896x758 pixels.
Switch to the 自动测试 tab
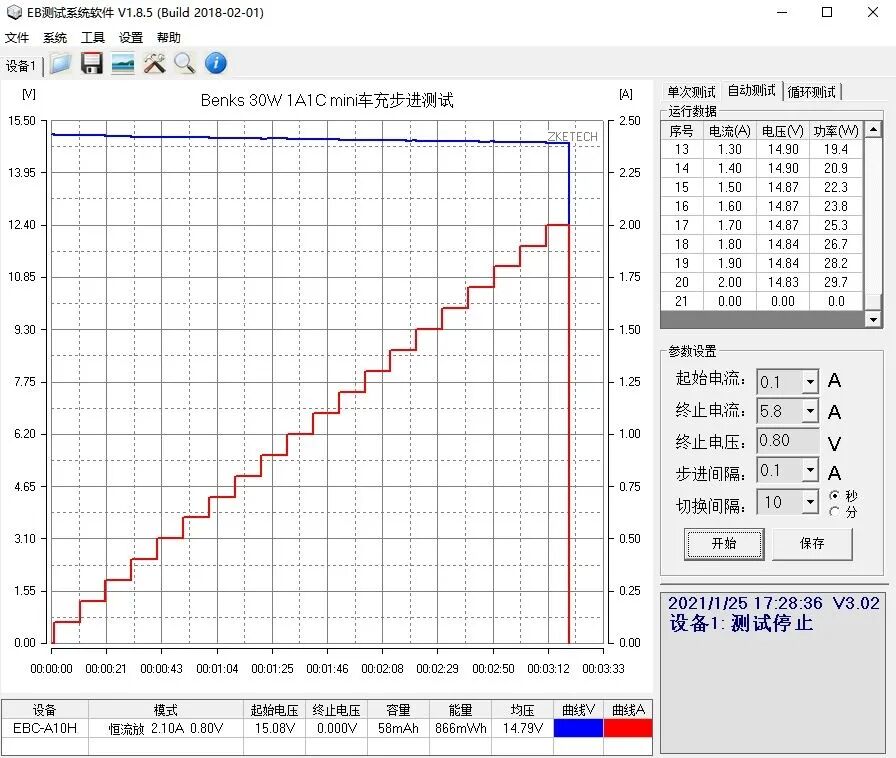[751, 91]
